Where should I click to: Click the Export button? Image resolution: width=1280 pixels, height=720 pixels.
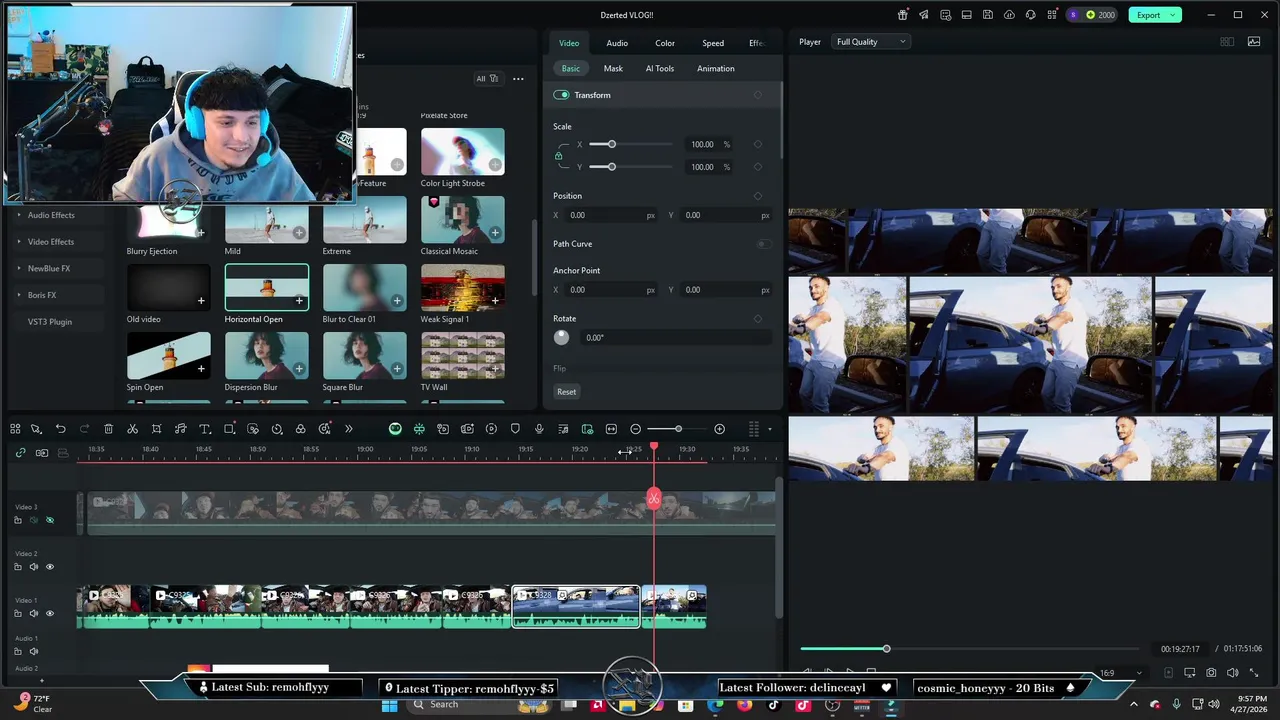pyautogui.click(x=1148, y=15)
